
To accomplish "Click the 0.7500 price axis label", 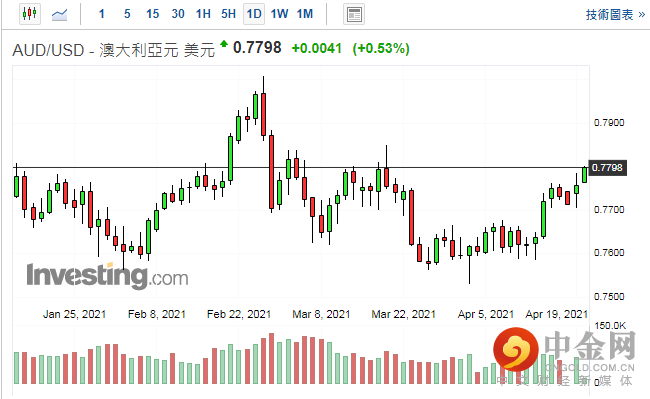I will coord(609,297).
